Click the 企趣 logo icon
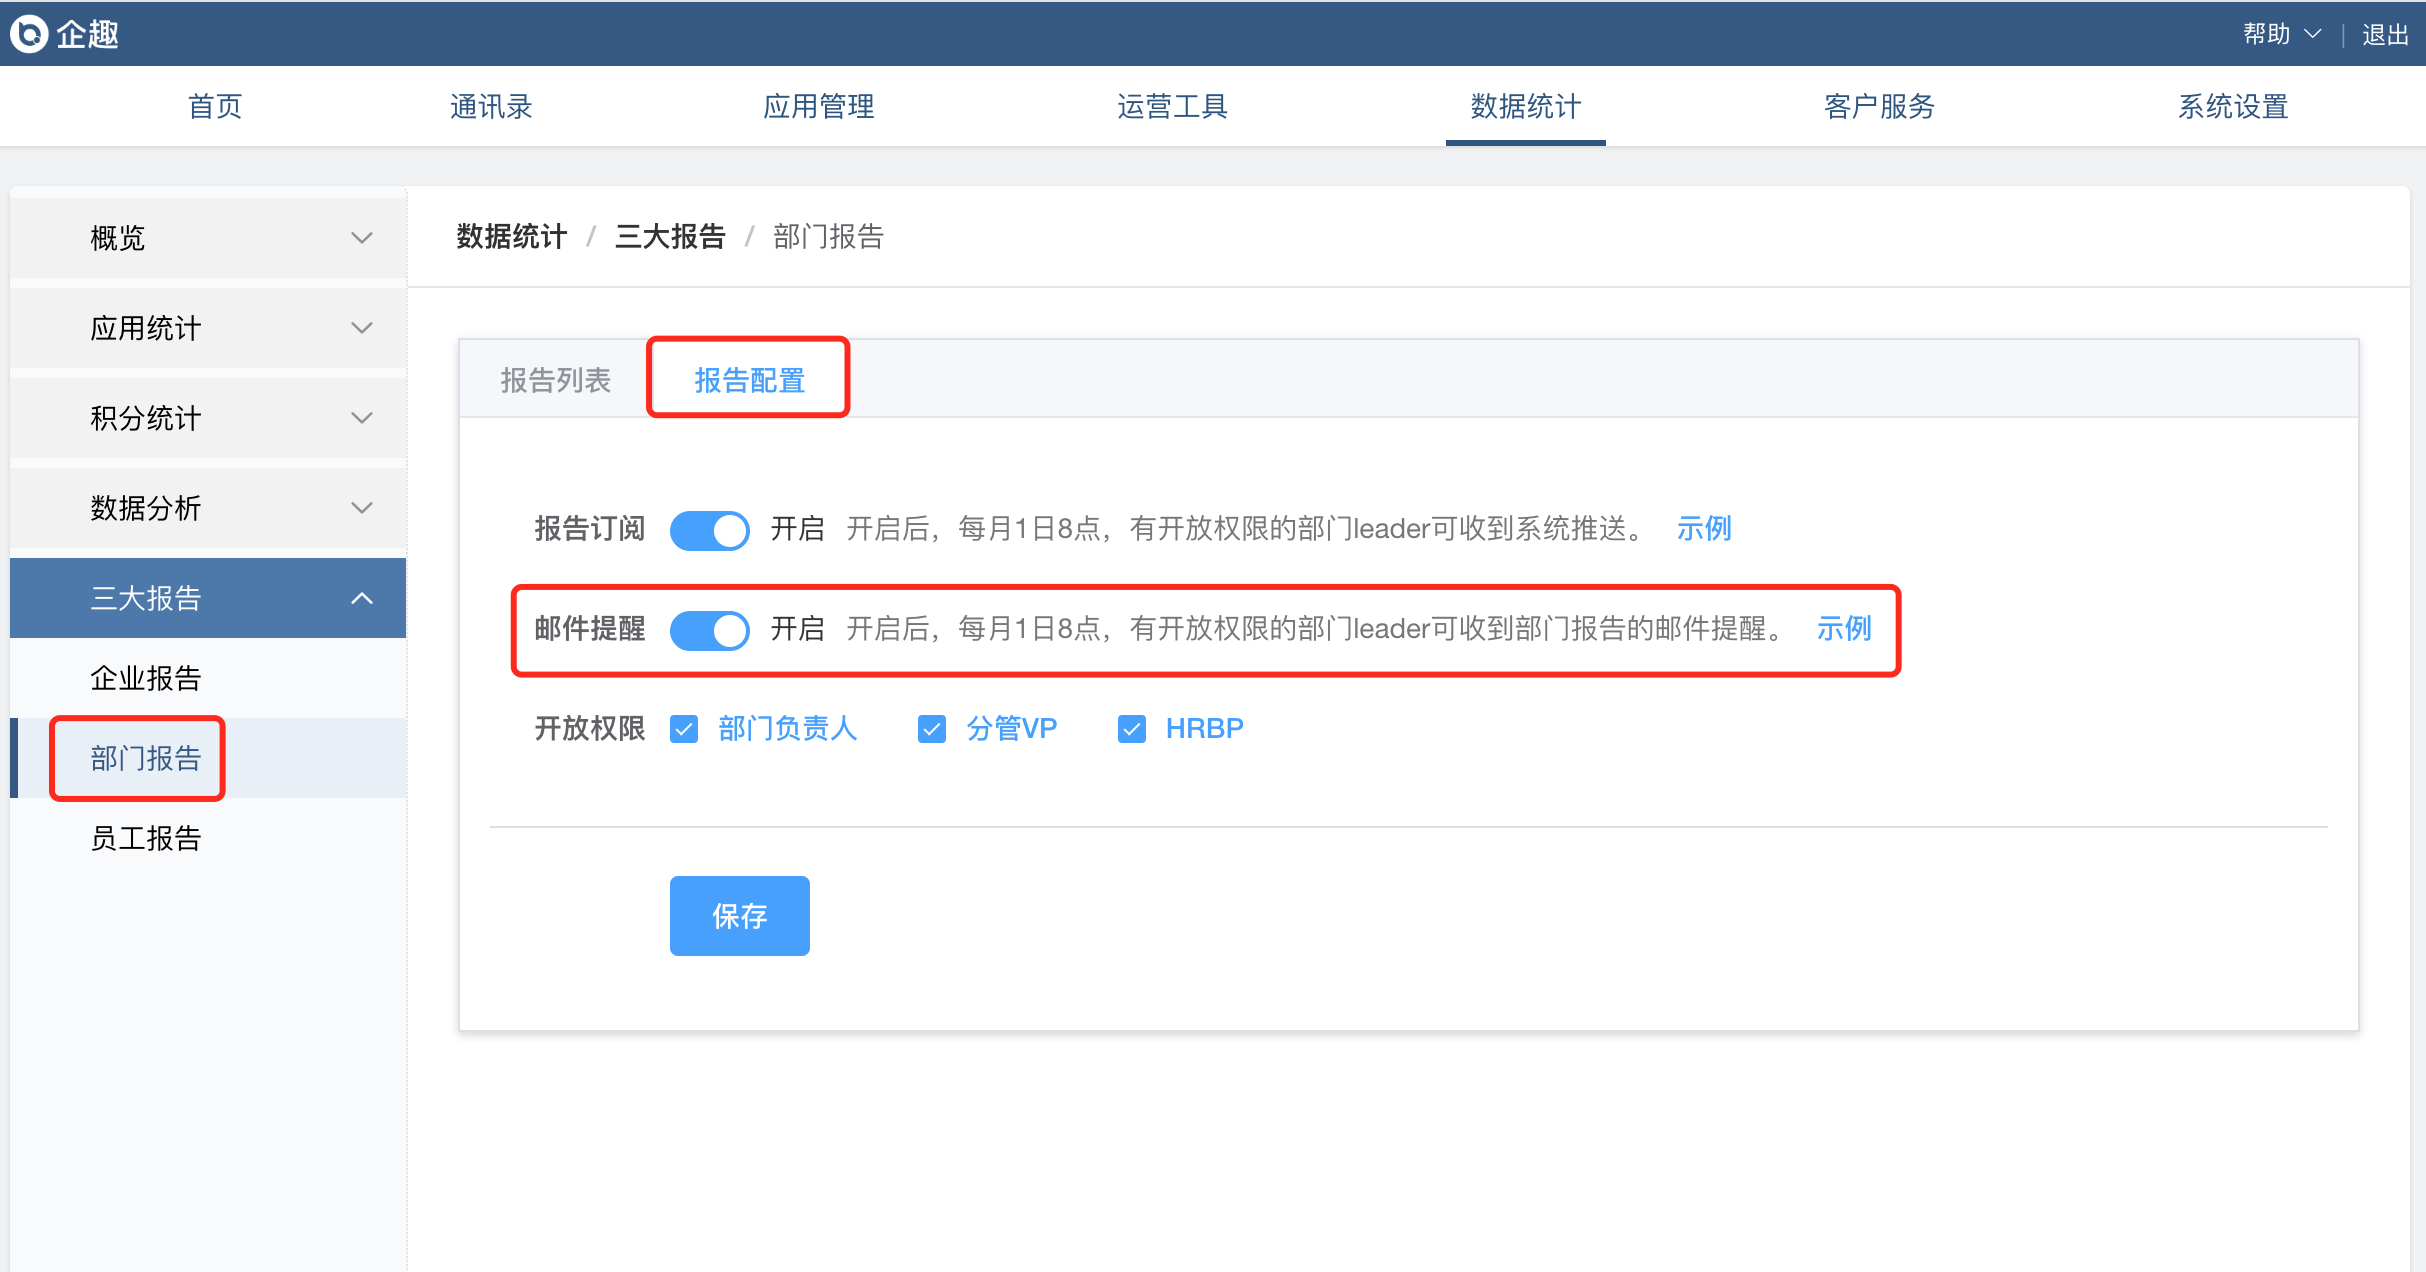 [x=29, y=34]
